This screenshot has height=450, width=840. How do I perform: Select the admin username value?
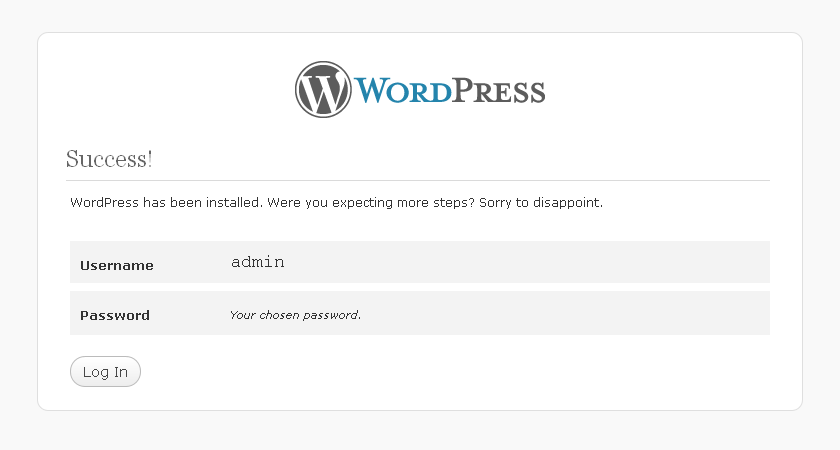258,262
